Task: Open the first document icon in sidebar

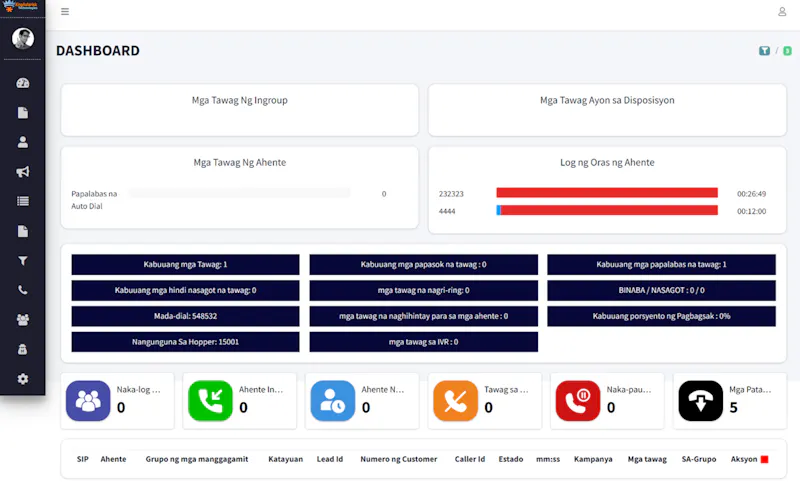Action: (x=22, y=113)
